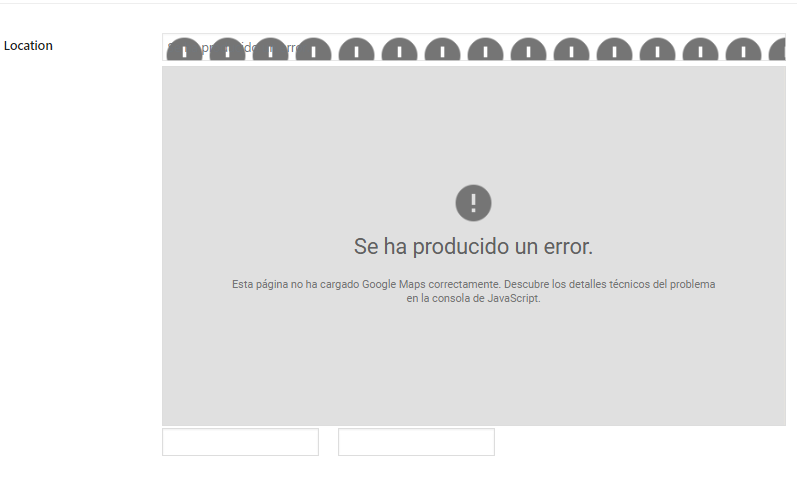The image size is (797, 500).
Task: Click the 'Location' label
Action: pos(28,46)
